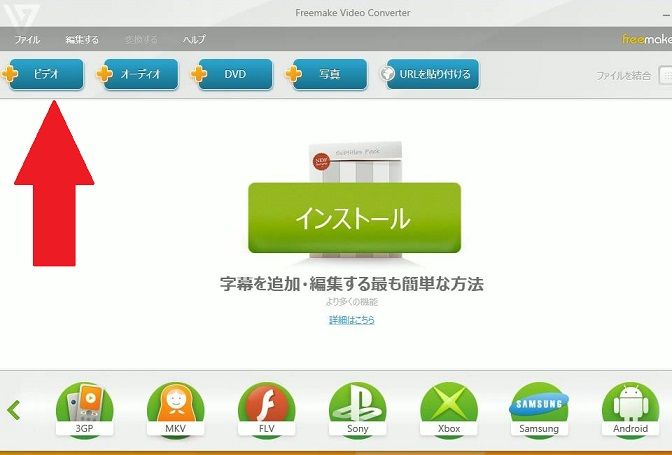
Task: Click the green left arrow in format bar
Action: point(14,410)
